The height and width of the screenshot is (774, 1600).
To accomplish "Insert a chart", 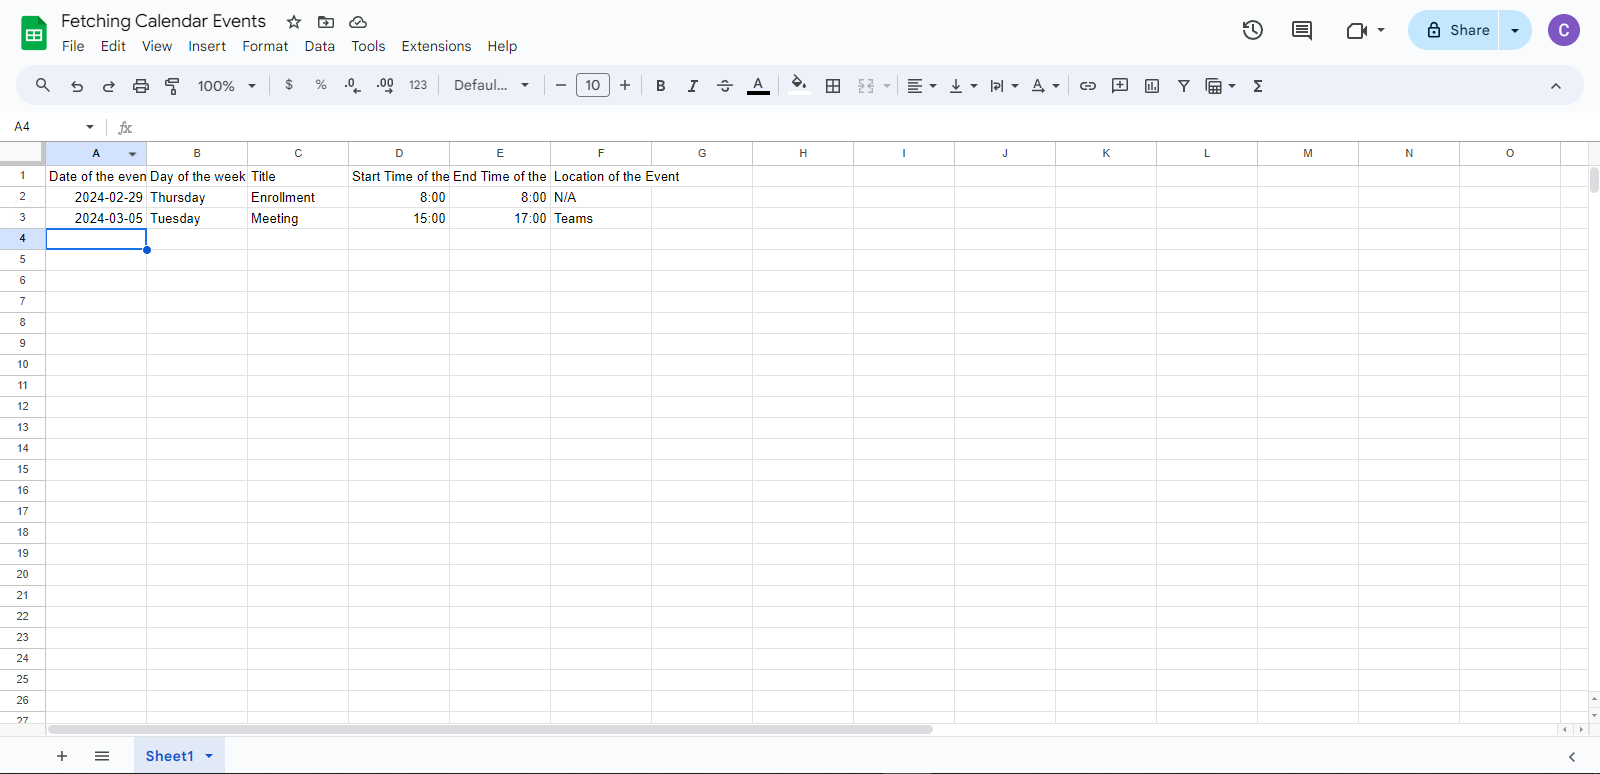I will point(1152,86).
